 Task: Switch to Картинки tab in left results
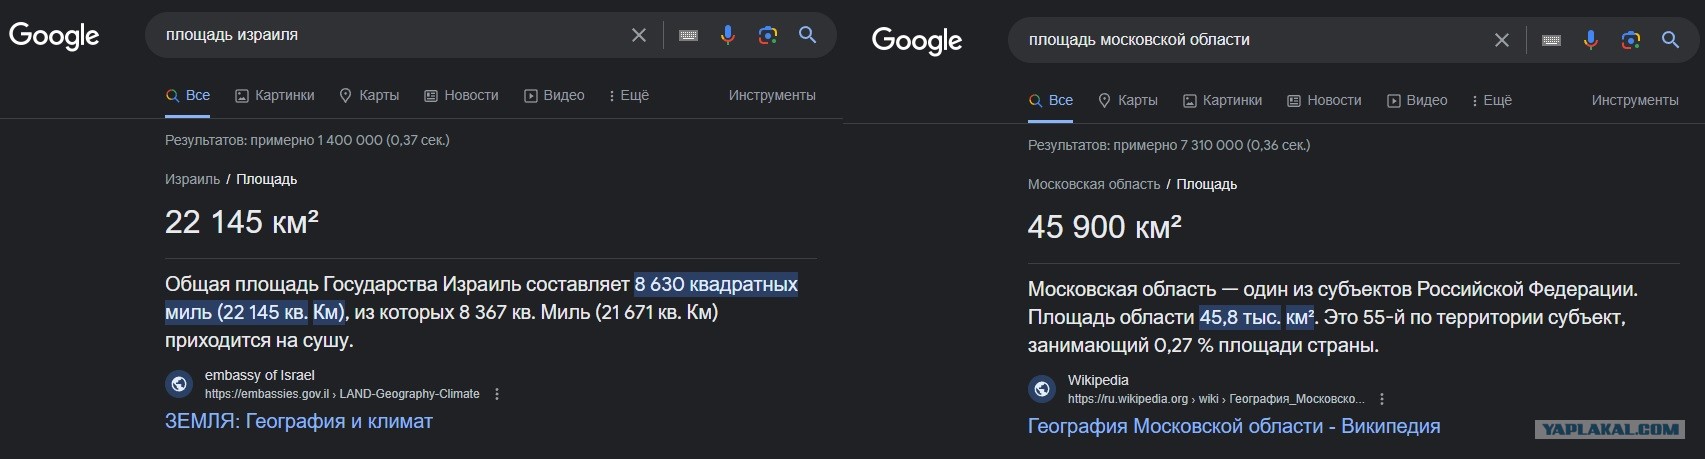(275, 95)
